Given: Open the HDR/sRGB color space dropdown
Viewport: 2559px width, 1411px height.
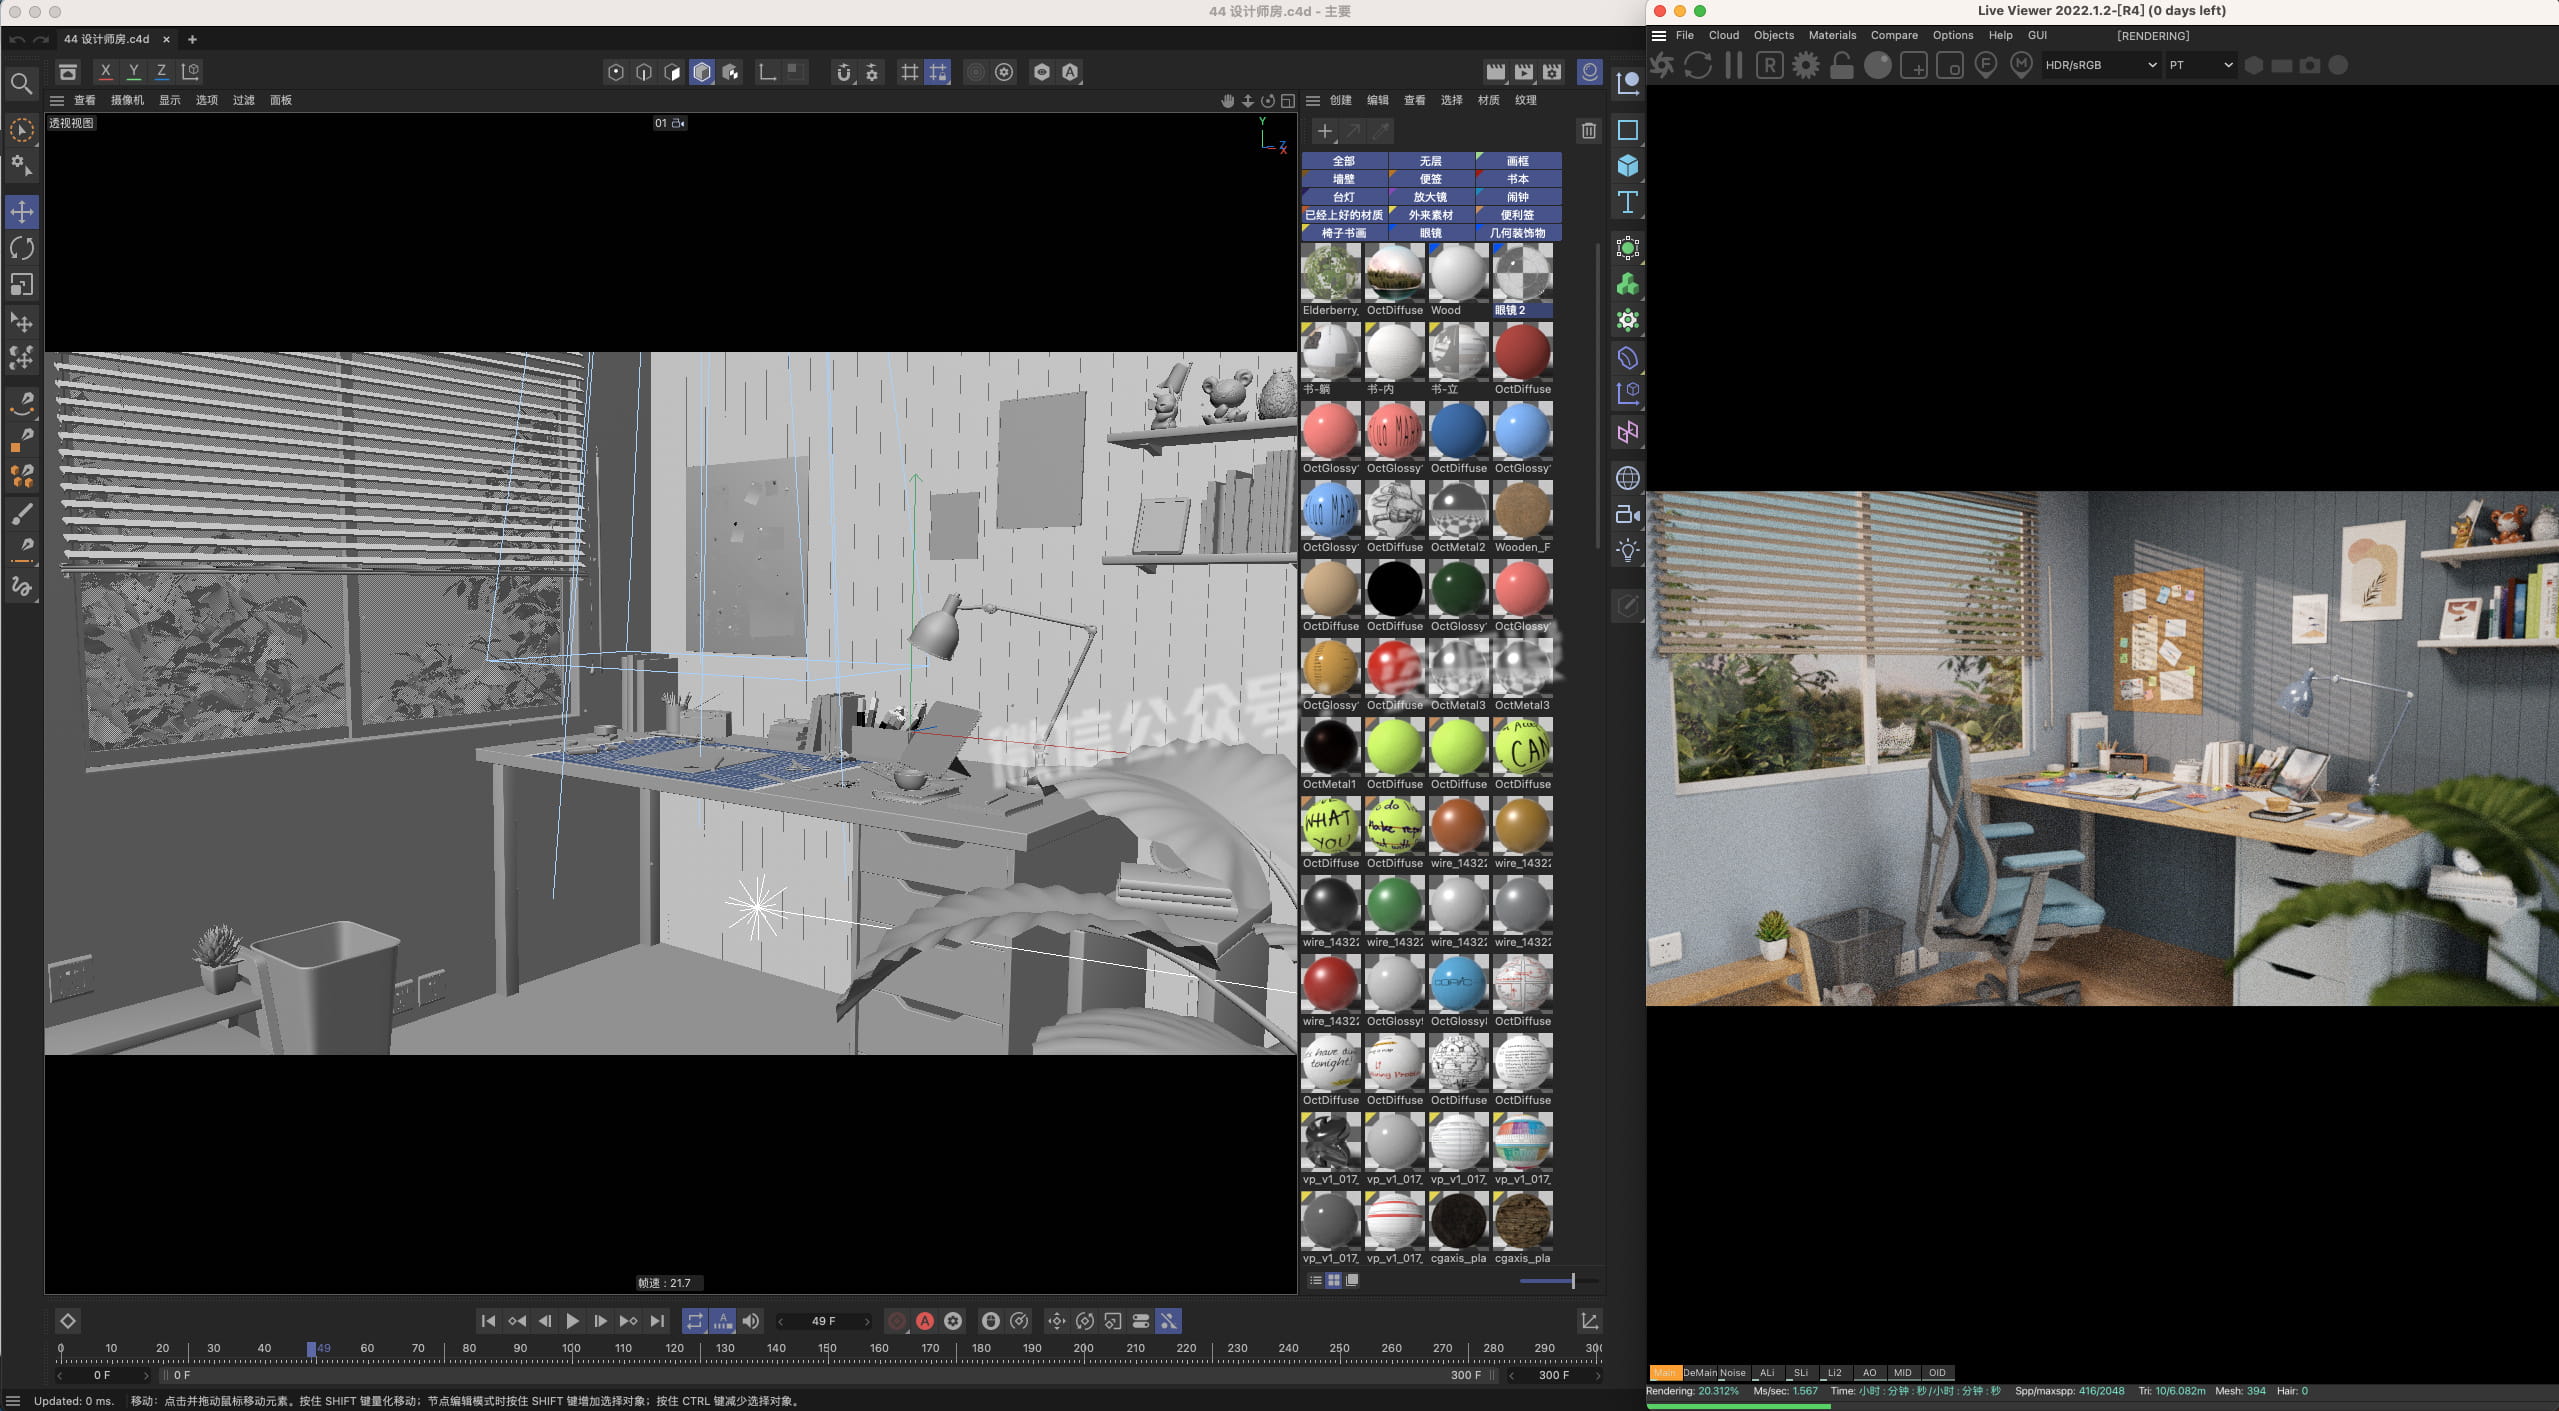Looking at the screenshot, I should pos(2100,65).
